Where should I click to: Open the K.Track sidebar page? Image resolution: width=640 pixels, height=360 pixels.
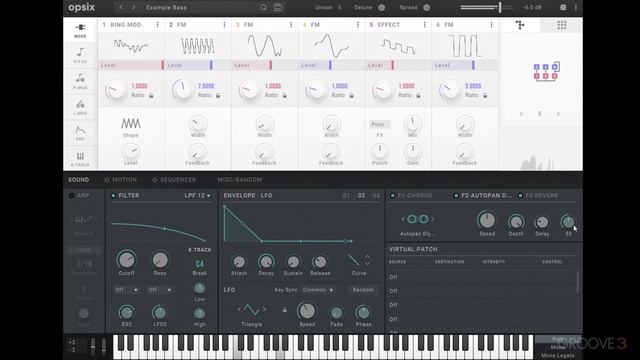(80, 159)
